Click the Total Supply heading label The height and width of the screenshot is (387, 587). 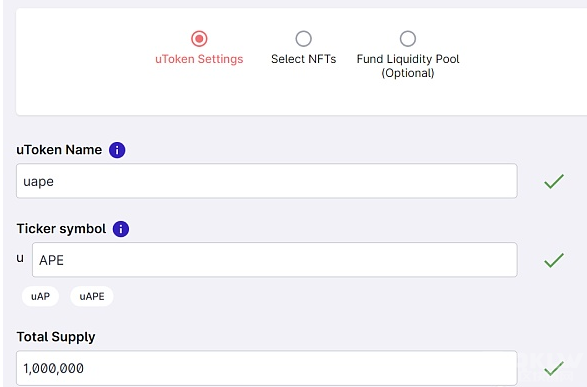(56, 337)
